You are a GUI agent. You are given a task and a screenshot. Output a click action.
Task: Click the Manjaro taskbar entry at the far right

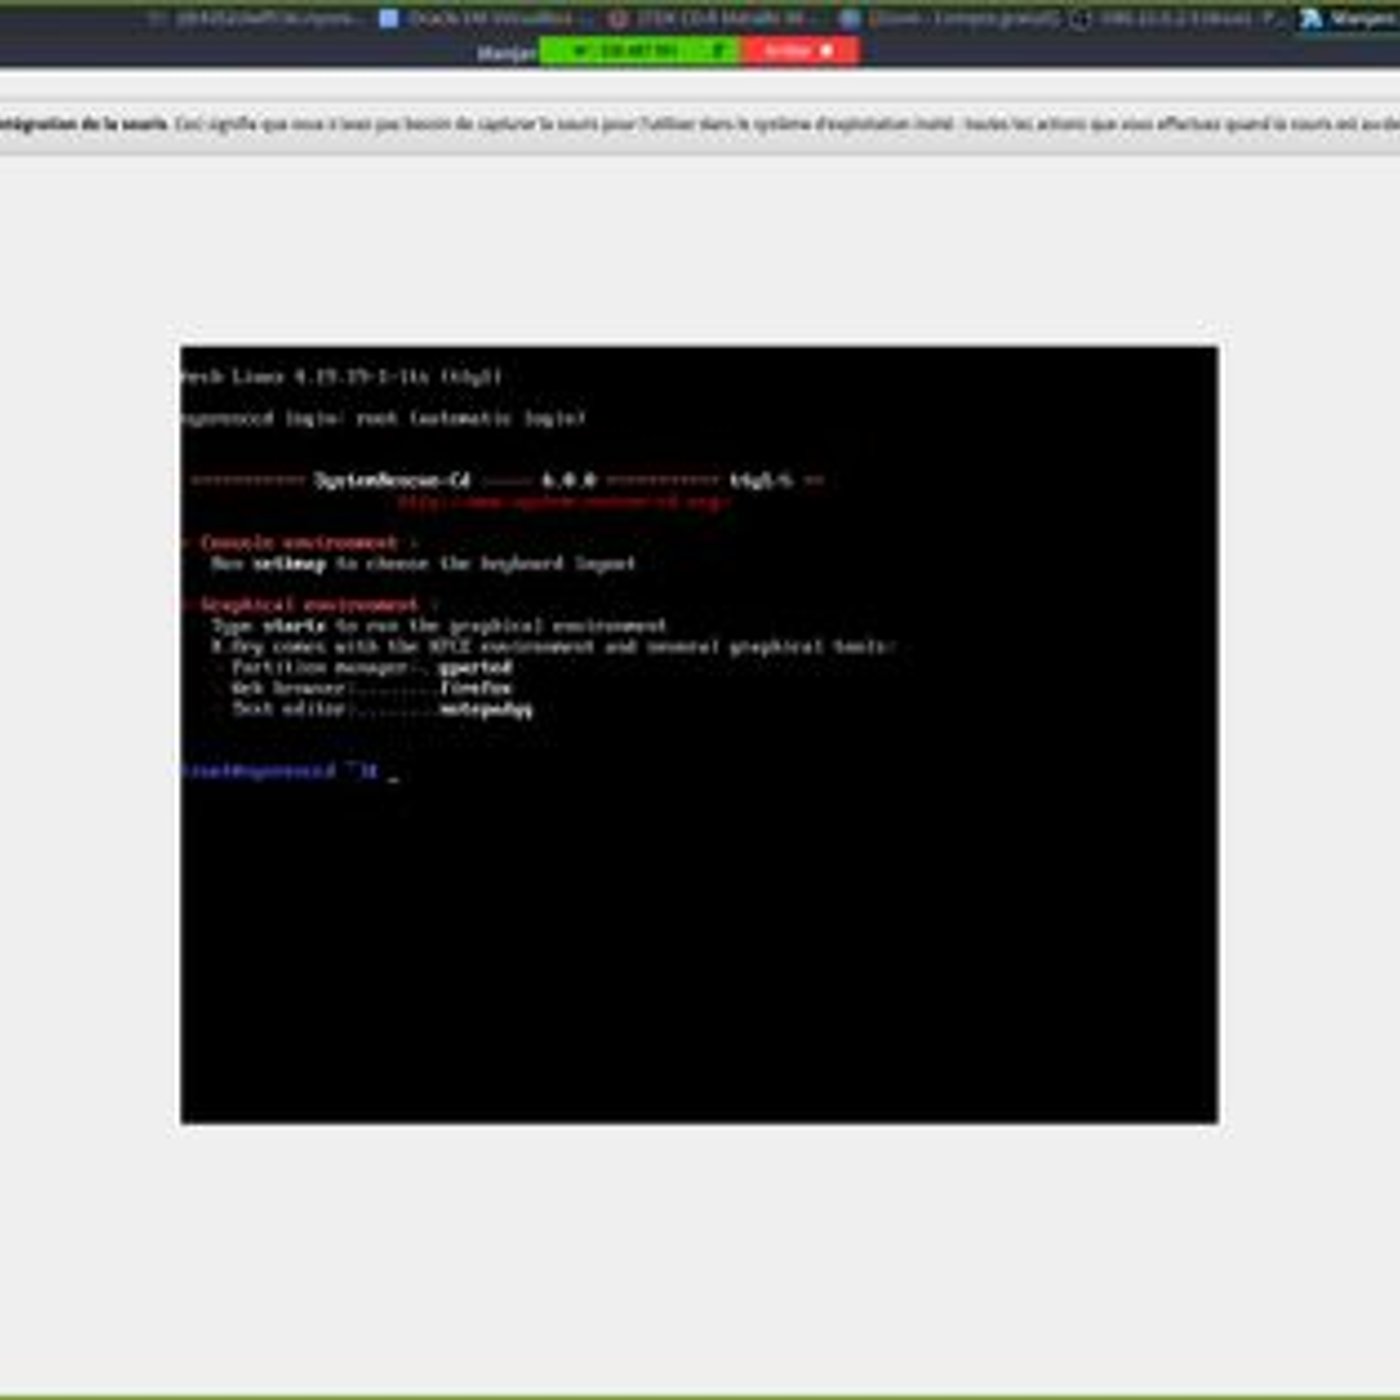(x=1350, y=18)
